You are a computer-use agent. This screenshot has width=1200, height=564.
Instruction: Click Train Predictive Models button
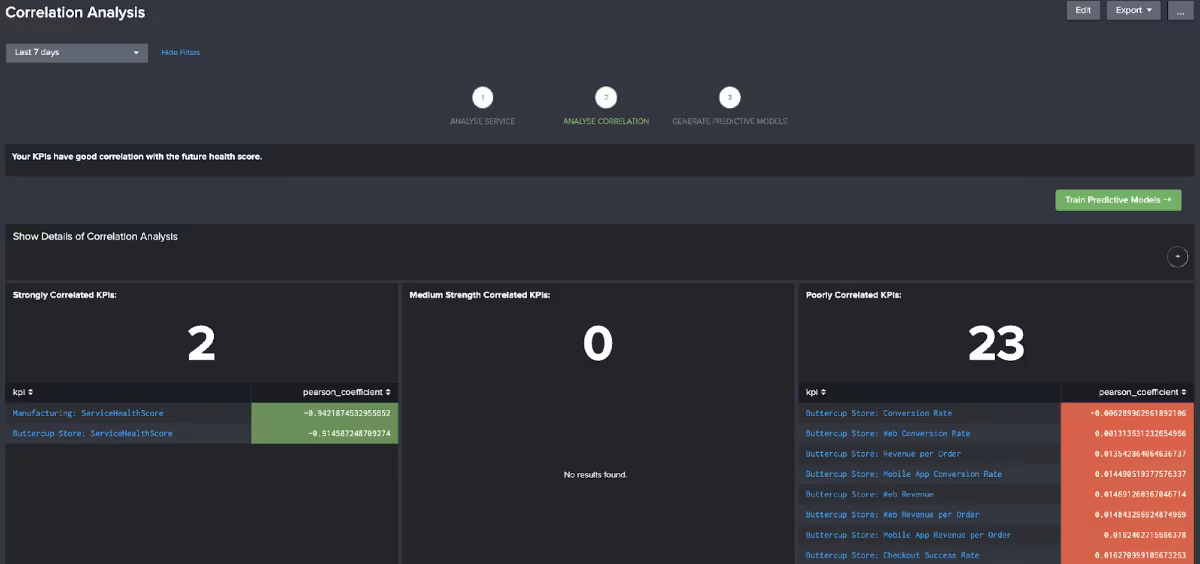(x=1118, y=200)
